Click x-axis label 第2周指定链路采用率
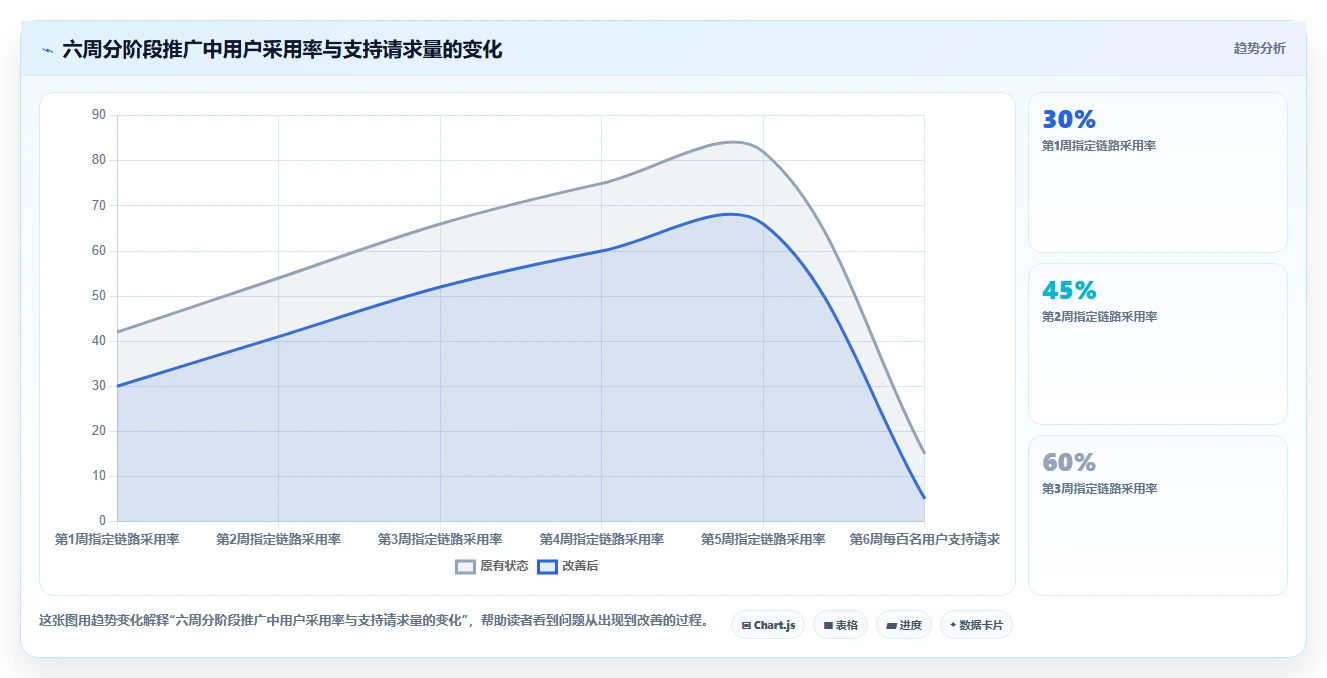Screen dimensions: 1327x678 coord(279,539)
